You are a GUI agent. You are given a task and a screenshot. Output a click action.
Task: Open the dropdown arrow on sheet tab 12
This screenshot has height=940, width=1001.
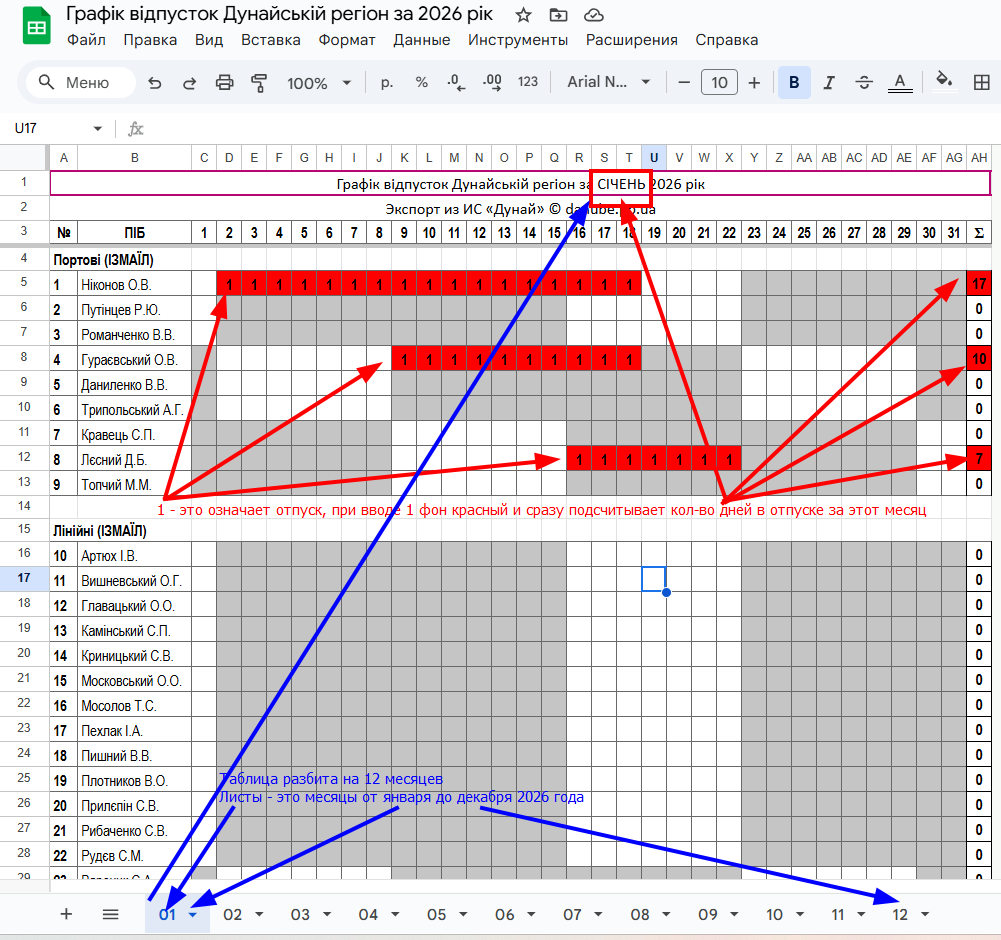point(925,915)
